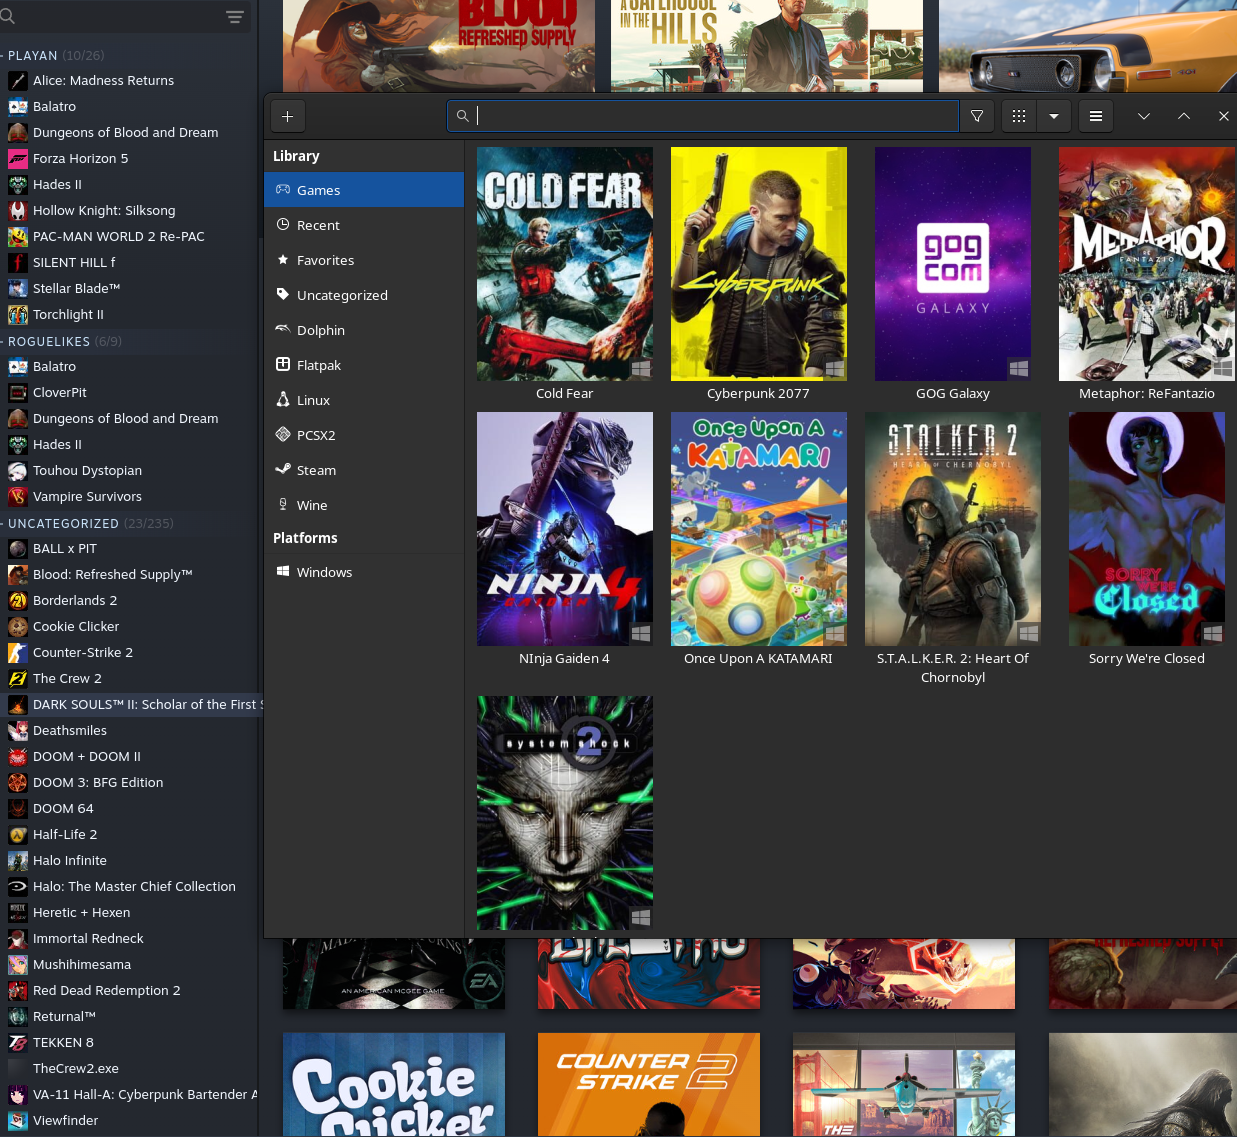Select the Flatpak runner
This screenshot has width=1237, height=1137.
[x=364, y=365]
